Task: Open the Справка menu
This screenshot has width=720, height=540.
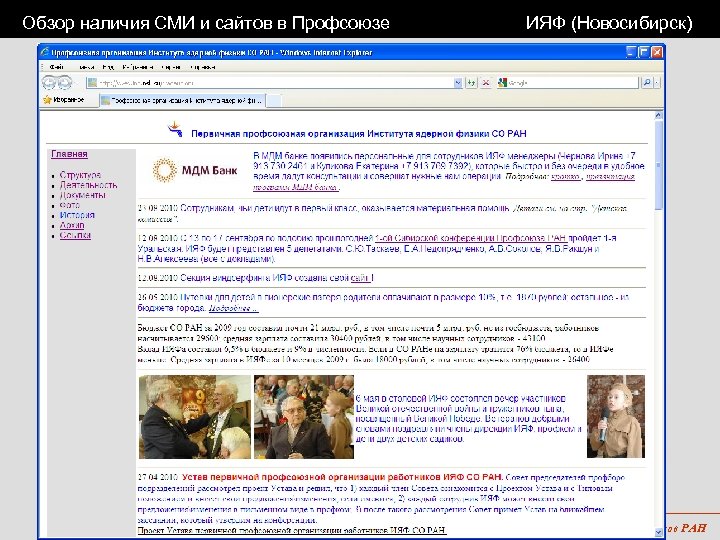Action: [x=202, y=67]
